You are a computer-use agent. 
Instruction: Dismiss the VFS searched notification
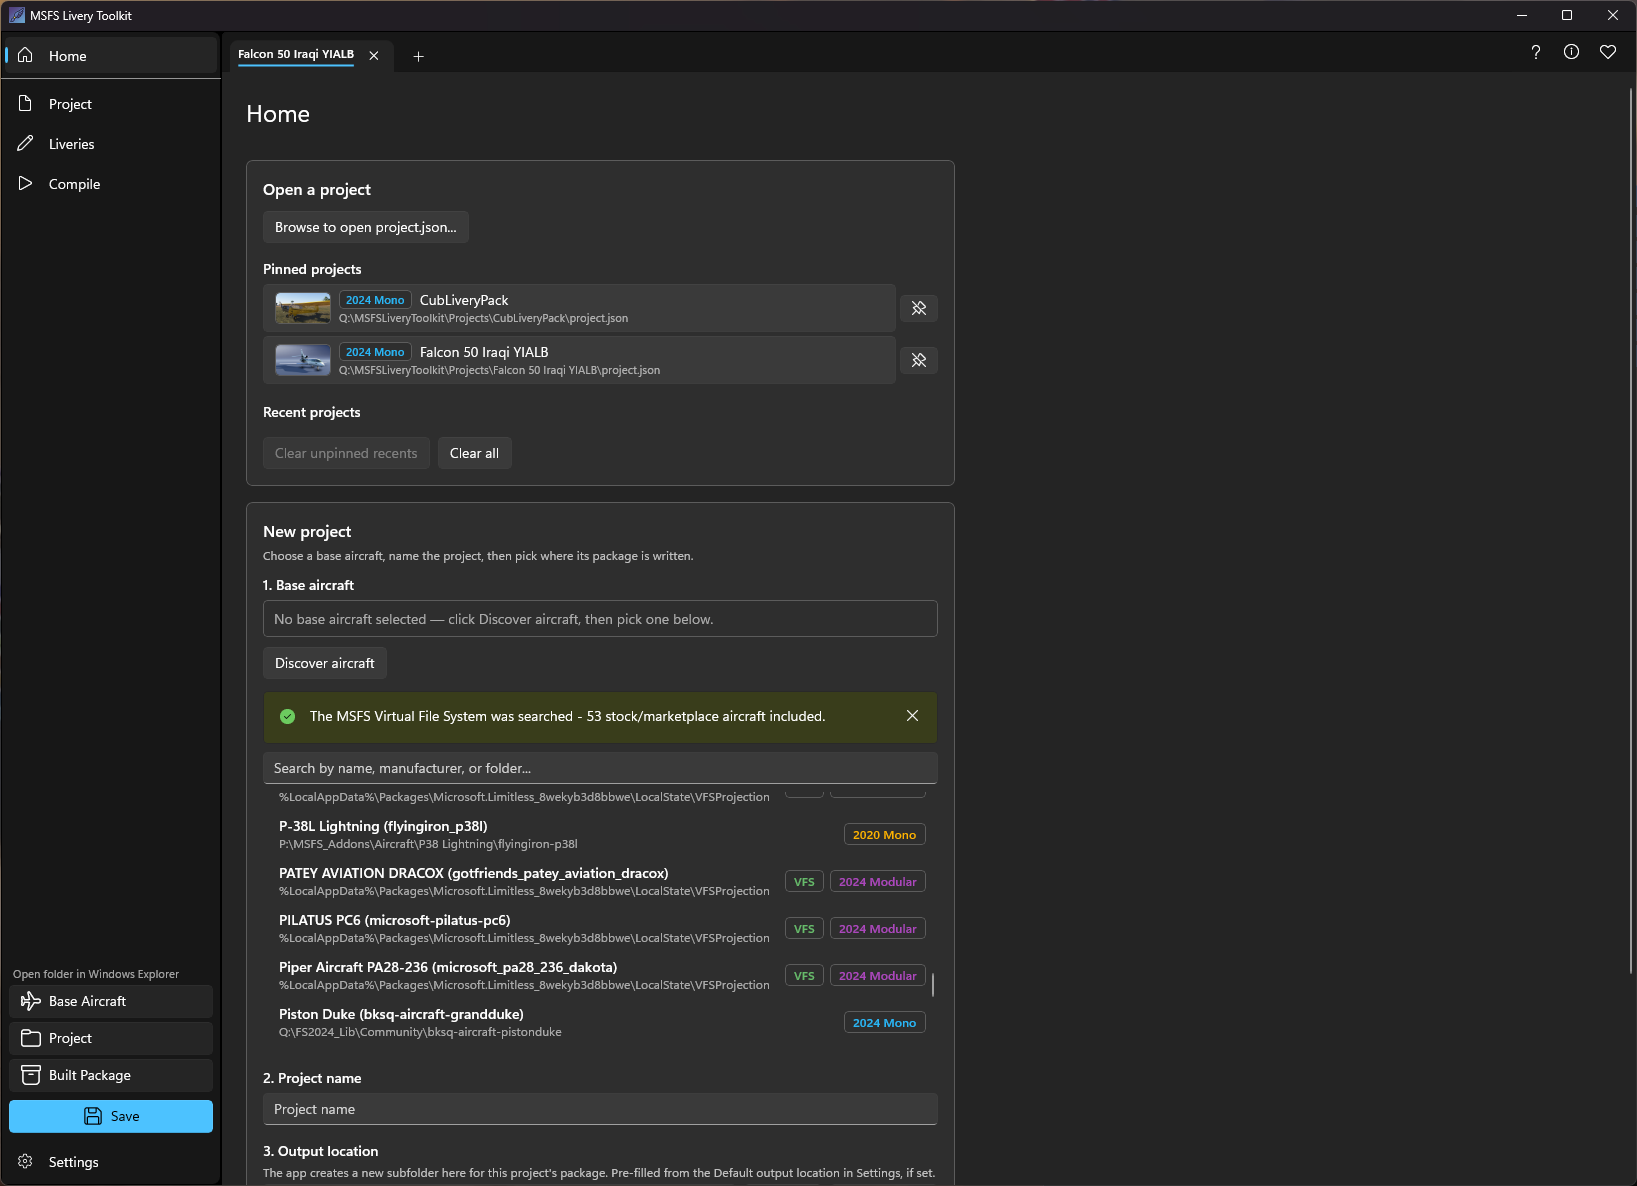pos(912,716)
